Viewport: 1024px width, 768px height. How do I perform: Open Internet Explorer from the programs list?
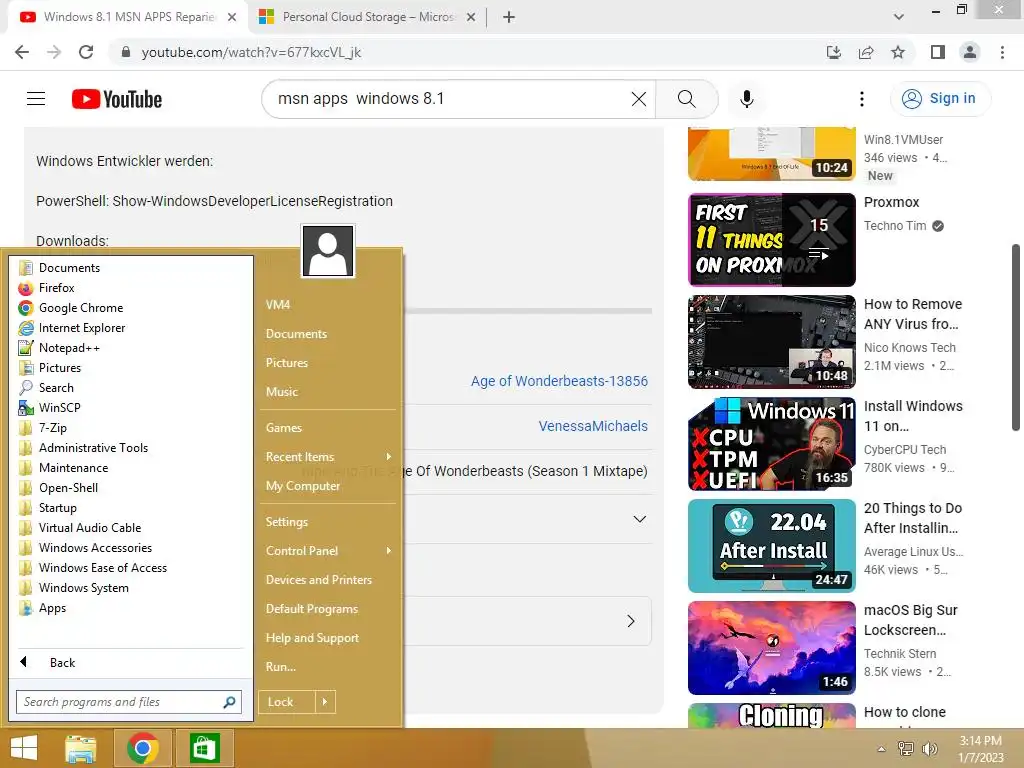(82, 328)
